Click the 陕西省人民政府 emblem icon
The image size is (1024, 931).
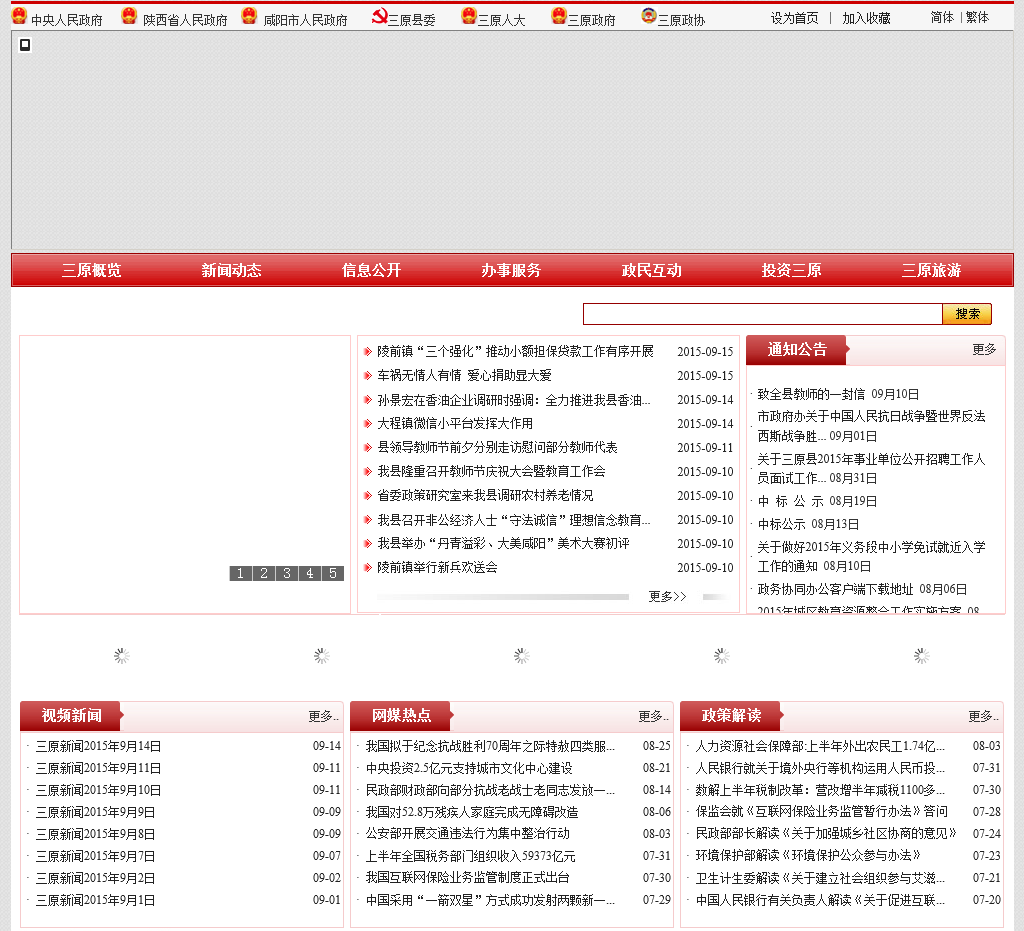click(129, 16)
